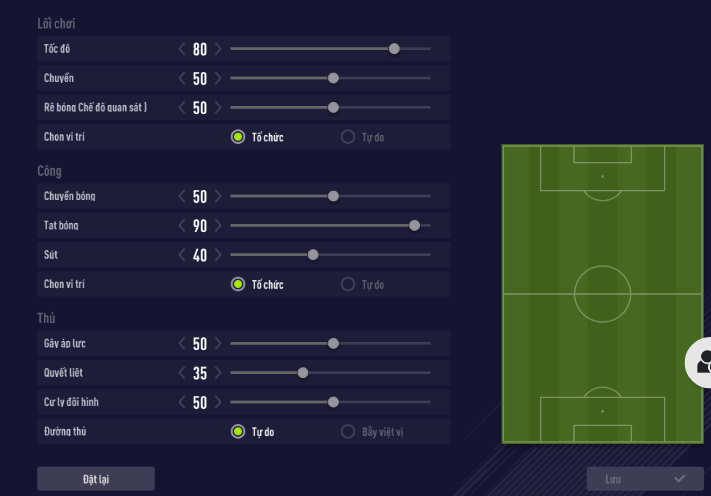Choose Bẫy việt vị for Đường thủ
The height and width of the screenshot is (496, 711).
click(348, 432)
